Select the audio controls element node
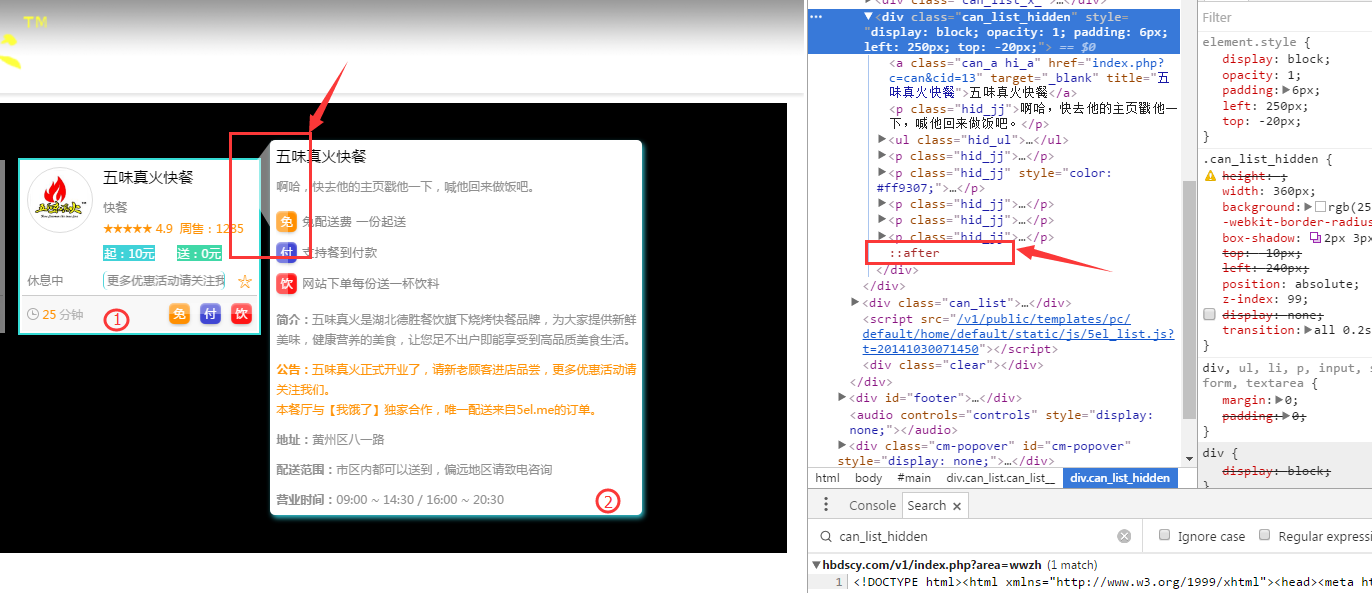 pos(1002,422)
